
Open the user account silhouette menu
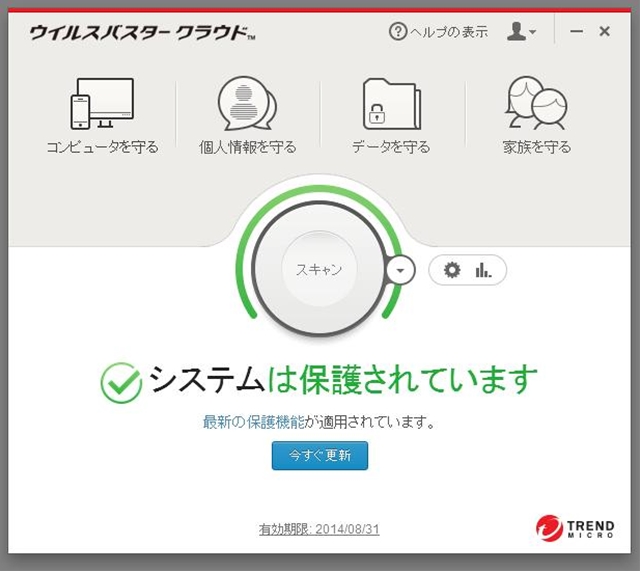tap(521, 31)
